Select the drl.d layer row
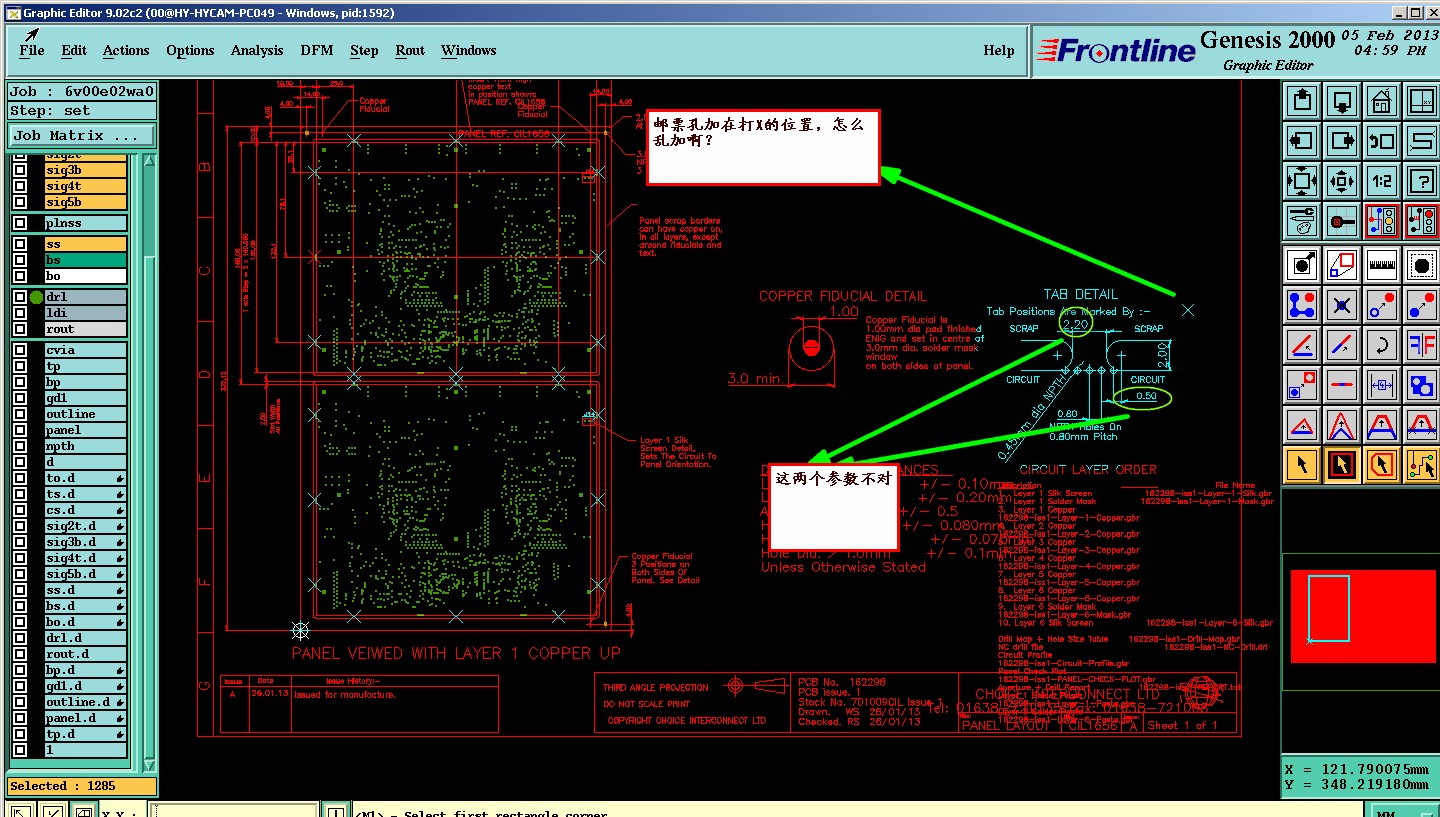This screenshot has height=817, width=1440. coord(86,638)
